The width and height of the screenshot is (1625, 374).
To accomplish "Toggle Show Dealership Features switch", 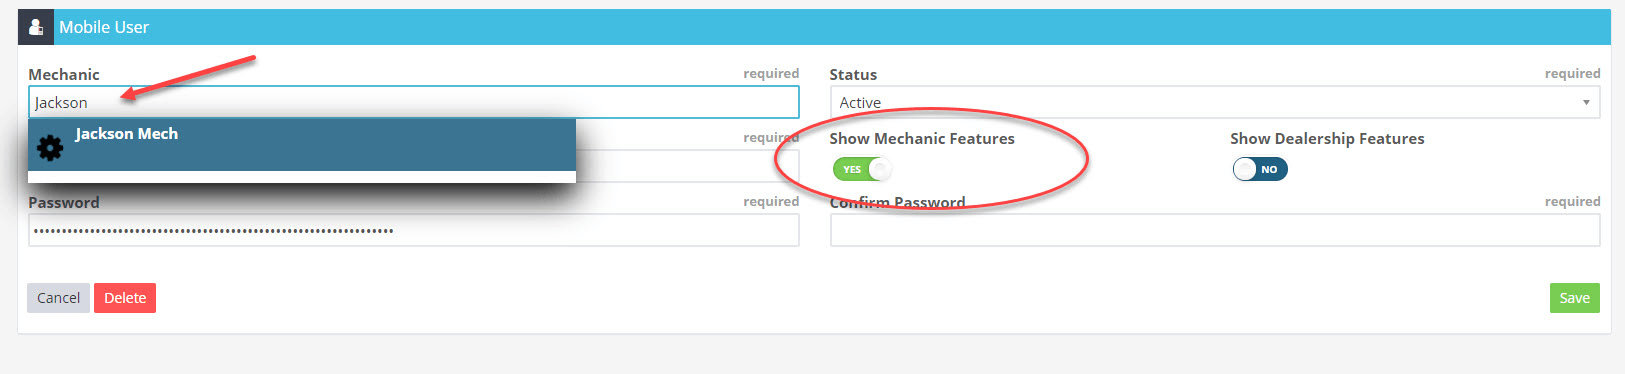I will (x=1260, y=169).
